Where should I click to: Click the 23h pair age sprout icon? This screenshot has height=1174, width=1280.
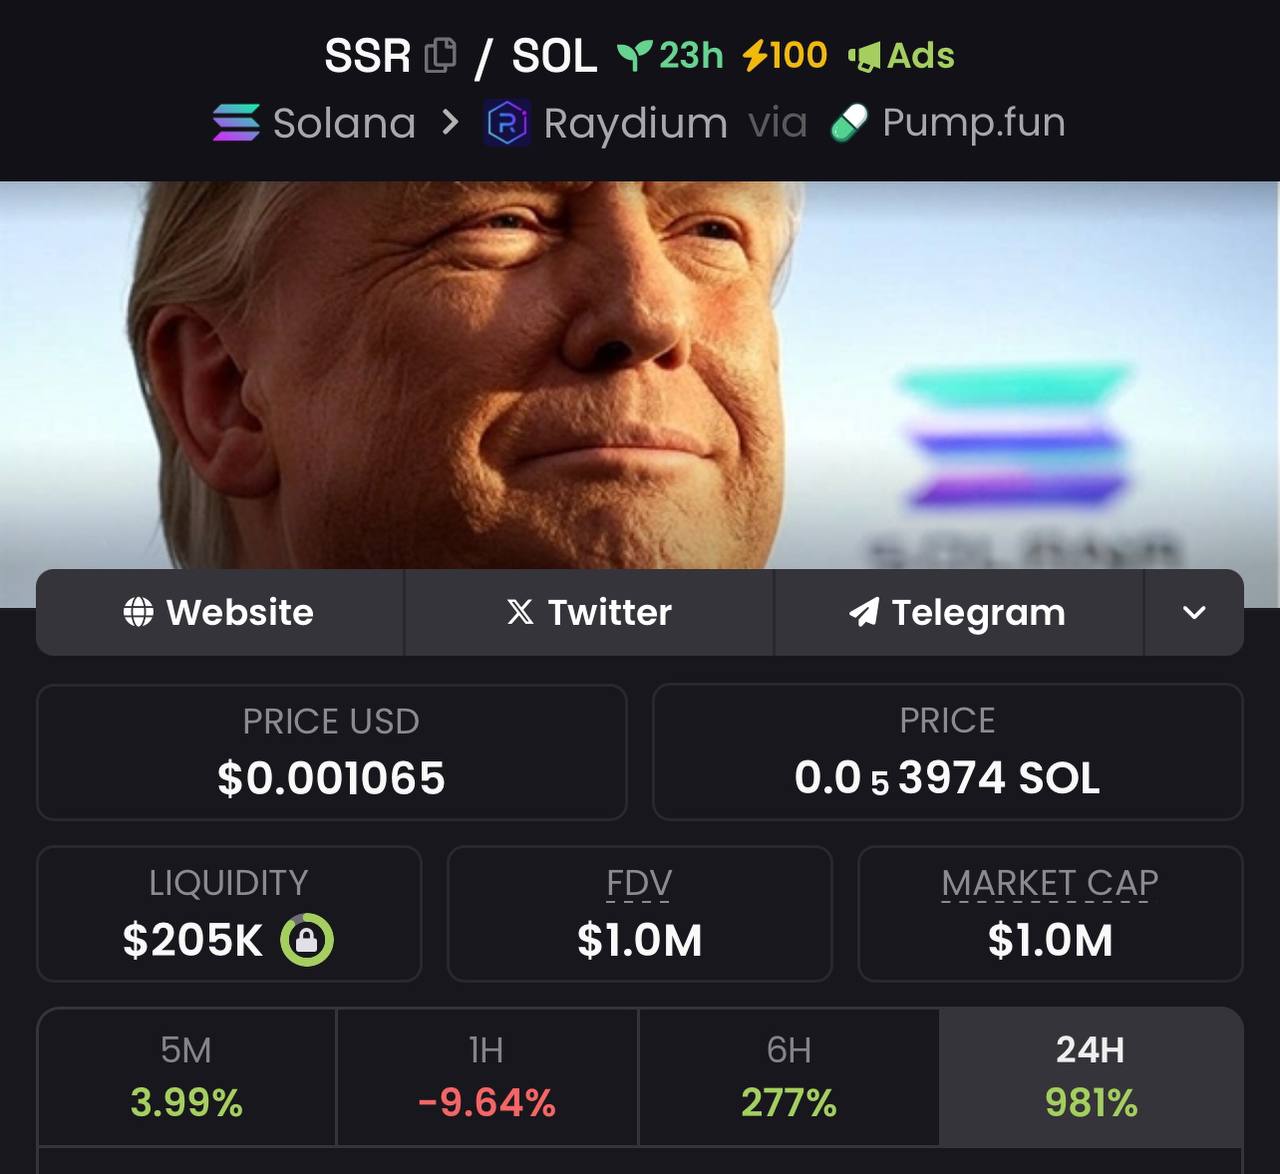tap(635, 55)
